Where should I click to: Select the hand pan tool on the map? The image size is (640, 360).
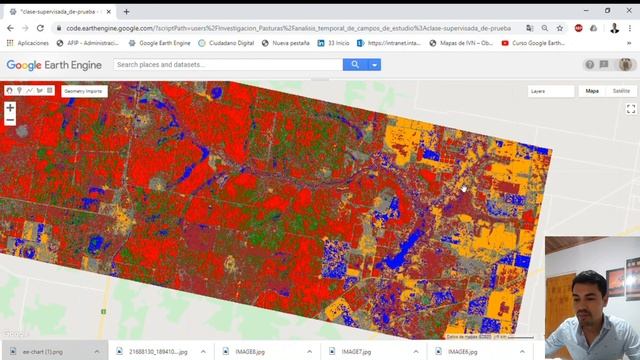tap(9, 90)
